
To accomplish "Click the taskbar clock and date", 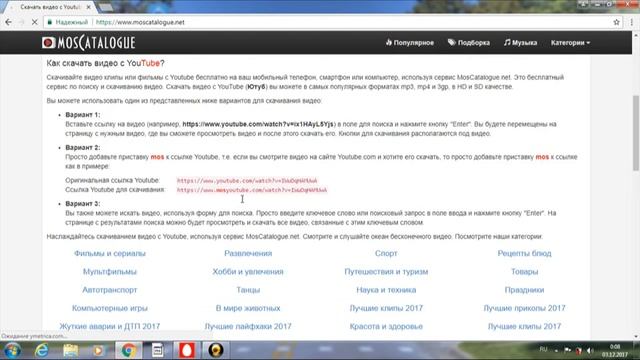I will click(615, 351).
